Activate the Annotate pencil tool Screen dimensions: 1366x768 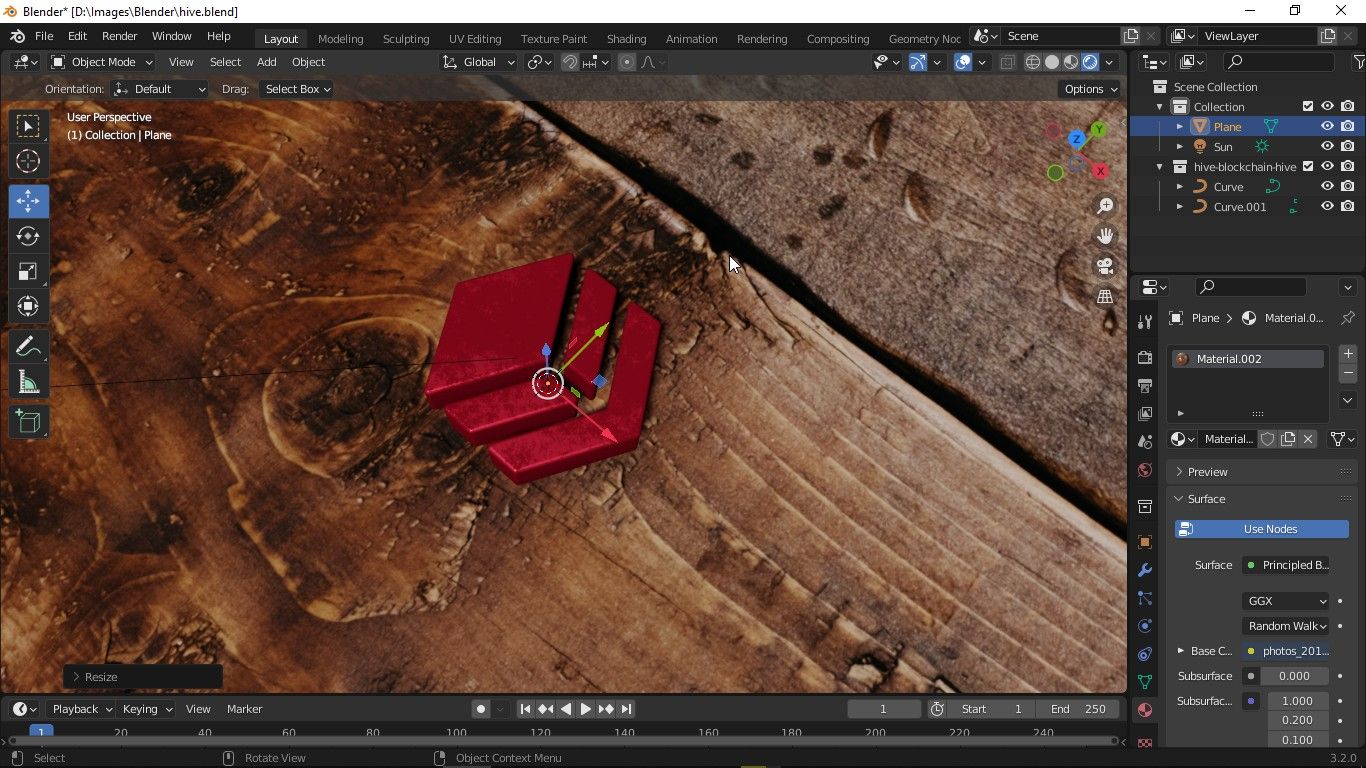pos(28,347)
